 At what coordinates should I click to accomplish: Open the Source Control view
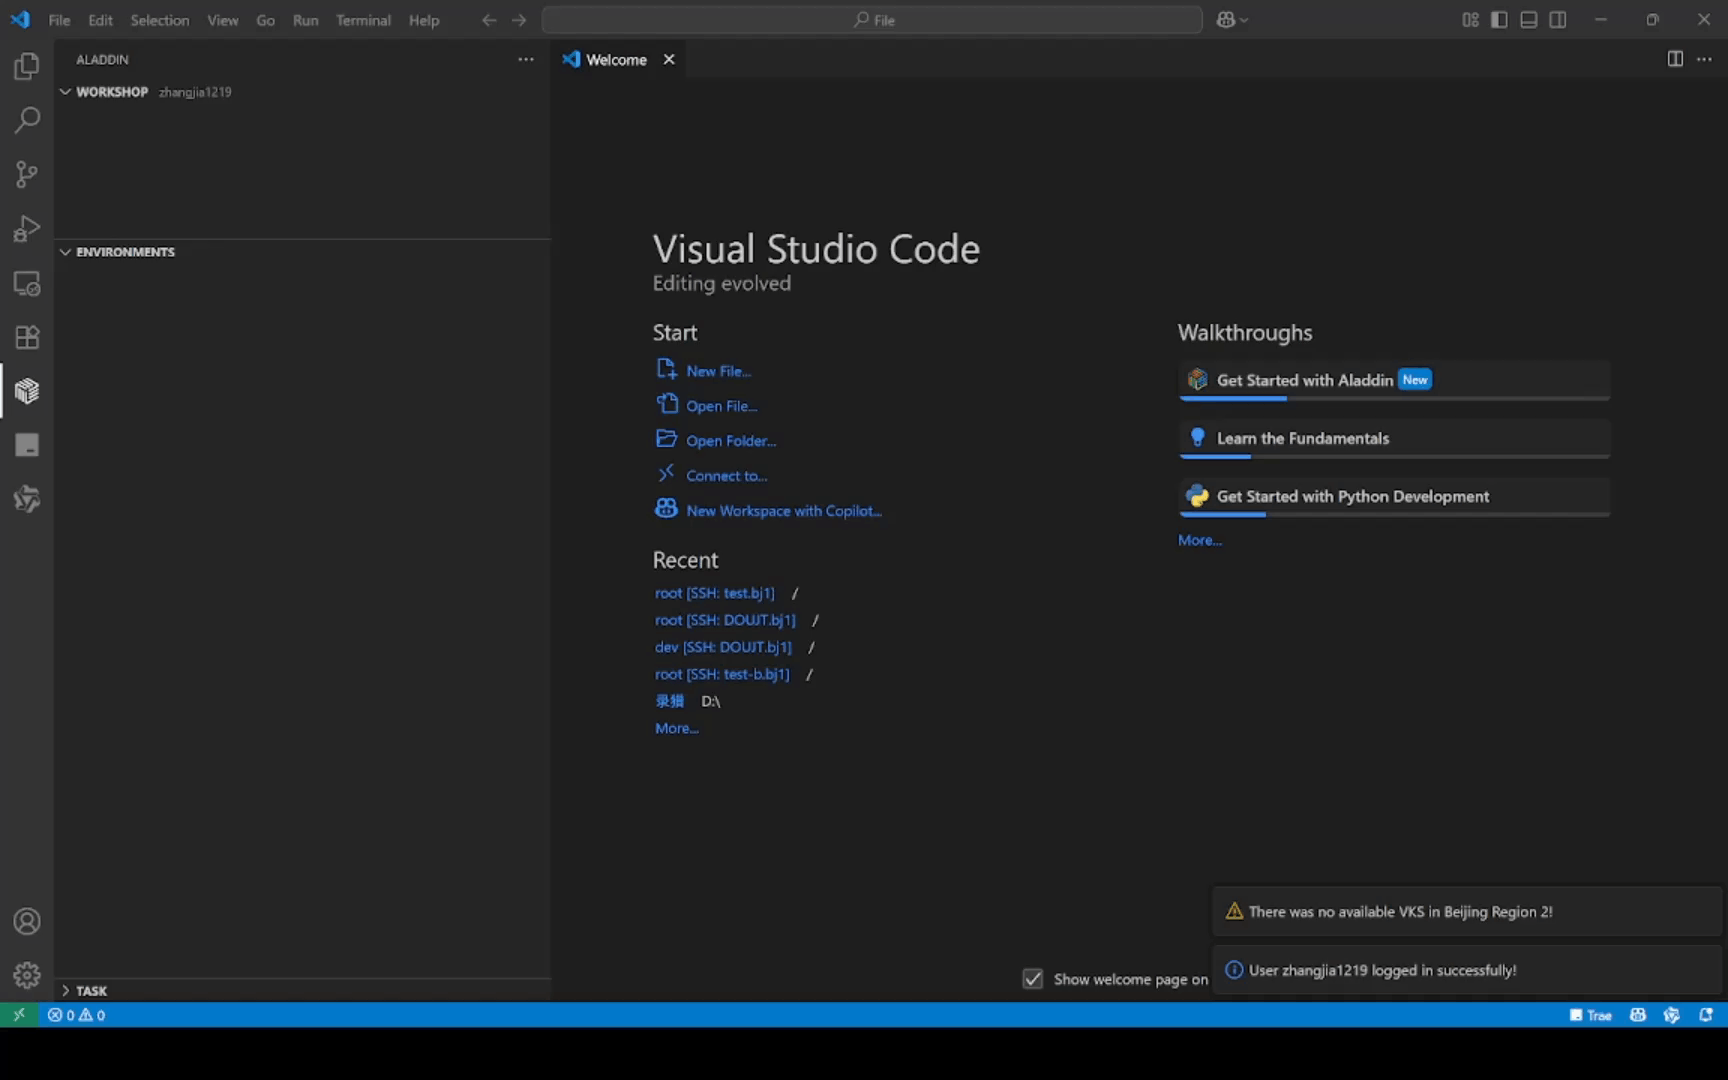tap(27, 174)
